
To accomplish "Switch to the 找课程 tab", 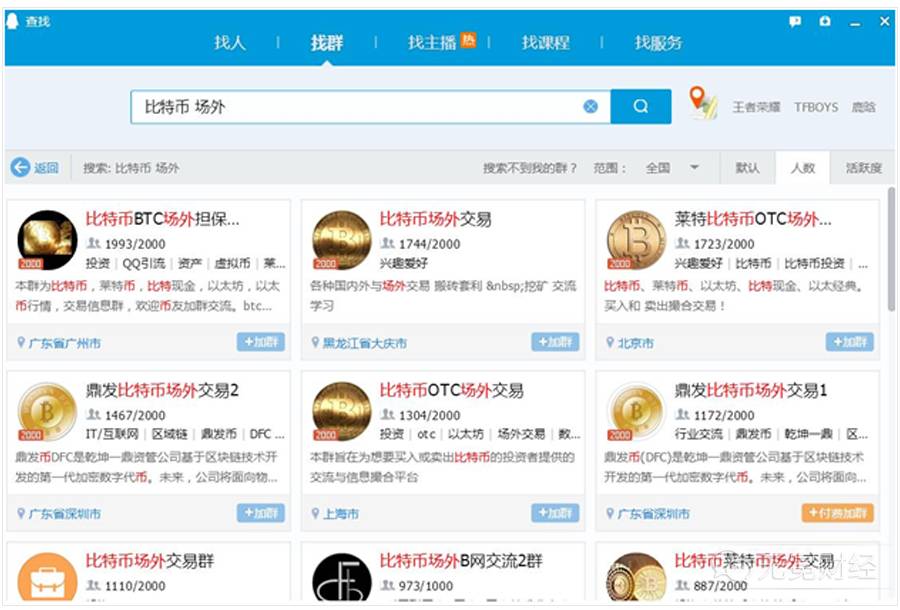I will coord(545,42).
